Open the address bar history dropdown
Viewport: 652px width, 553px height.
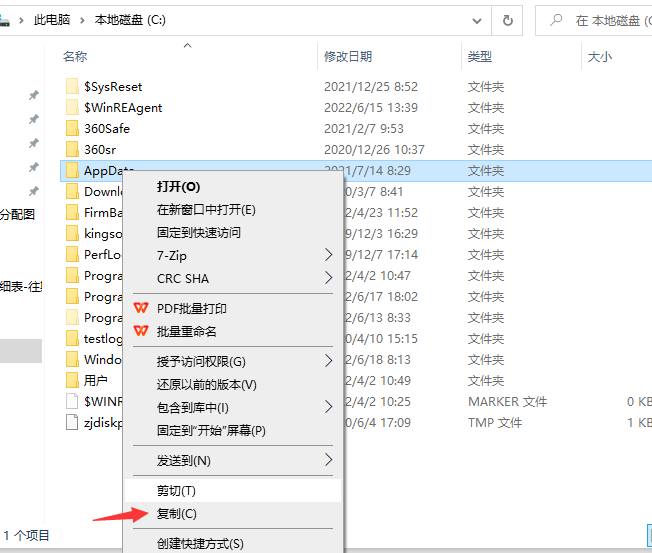[477, 20]
